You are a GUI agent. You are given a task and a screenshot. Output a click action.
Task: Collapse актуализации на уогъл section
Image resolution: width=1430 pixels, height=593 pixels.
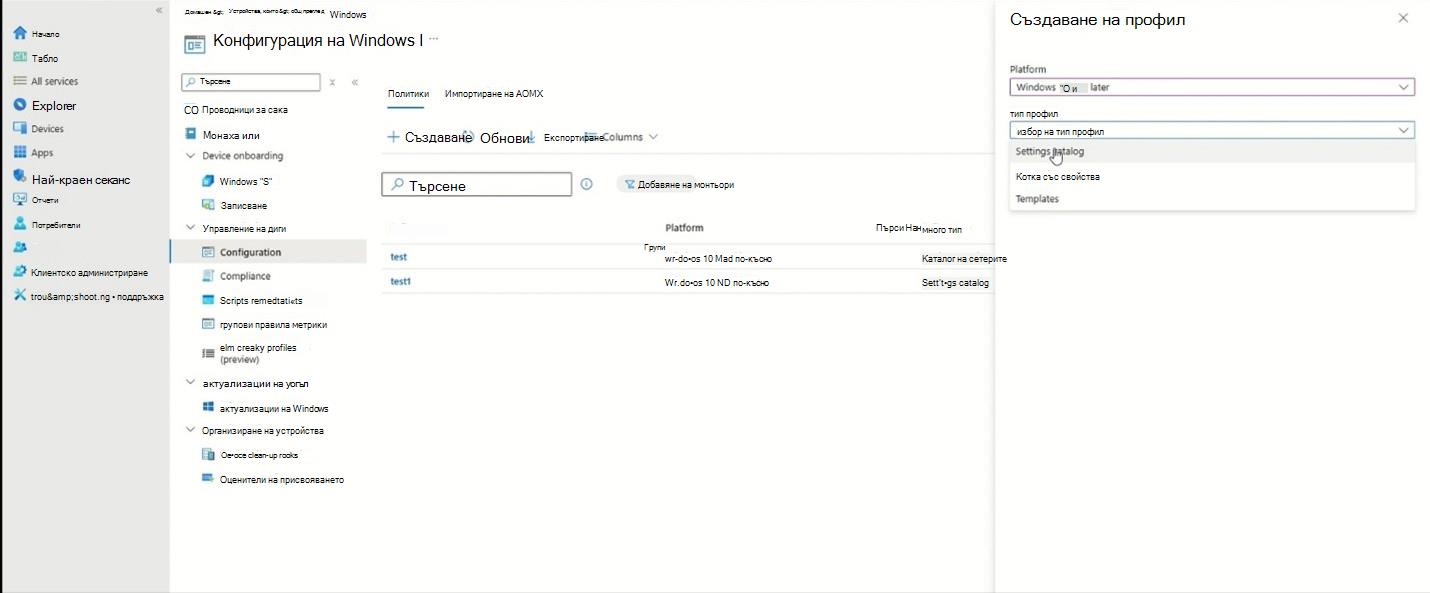[x=190, y=383]
